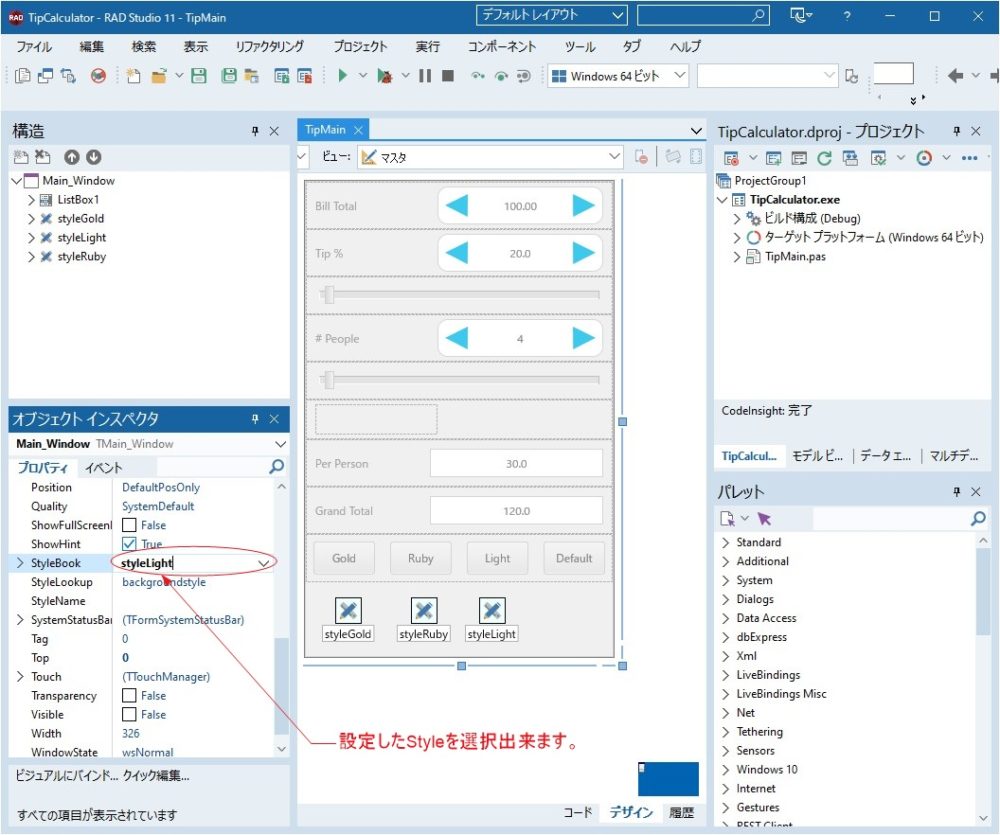Toggle the ShowHint checkbox to False
The height and width of the screenshot is (835, 1000).
click(x=130, y=544)
